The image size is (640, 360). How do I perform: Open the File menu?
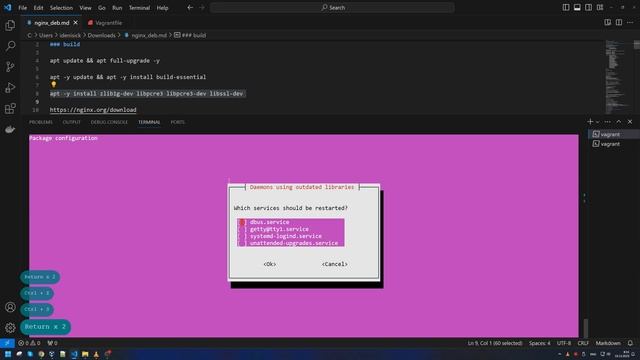click(x=22, y=8)
